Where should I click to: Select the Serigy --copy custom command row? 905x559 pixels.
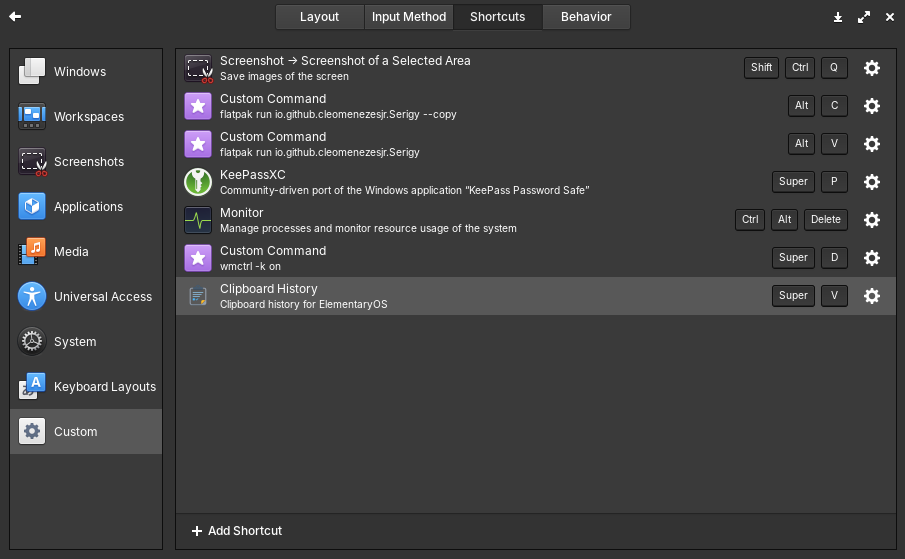(450, 106)
